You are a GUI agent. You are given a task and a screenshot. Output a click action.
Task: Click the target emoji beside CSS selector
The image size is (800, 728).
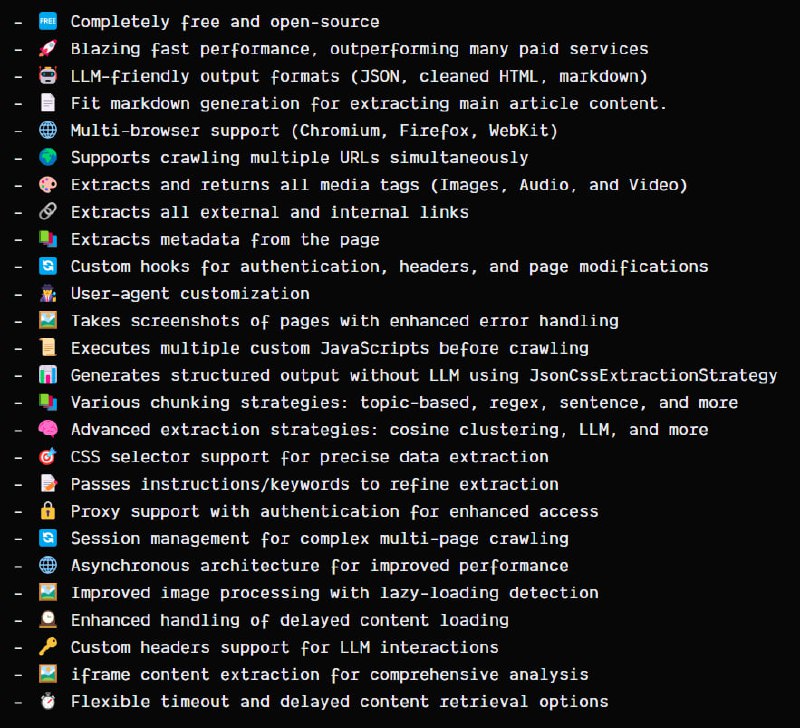pos(47,457)
